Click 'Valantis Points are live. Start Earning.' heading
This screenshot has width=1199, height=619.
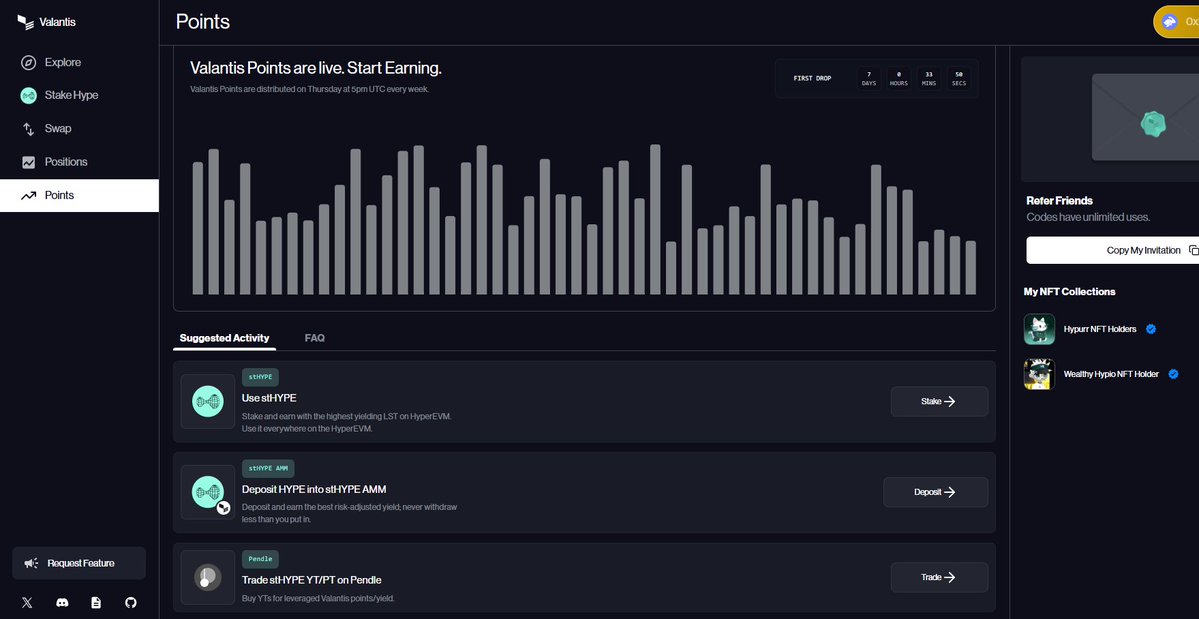[x=316, y=68]
